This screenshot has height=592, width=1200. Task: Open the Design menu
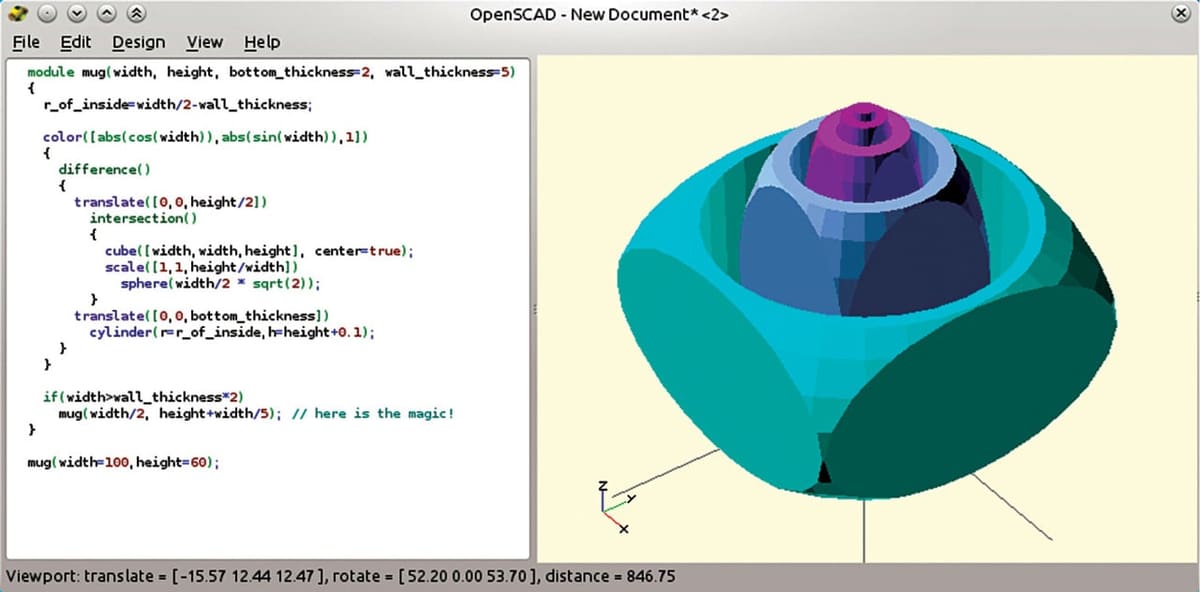pyautogui.click(x=138, y=42)
